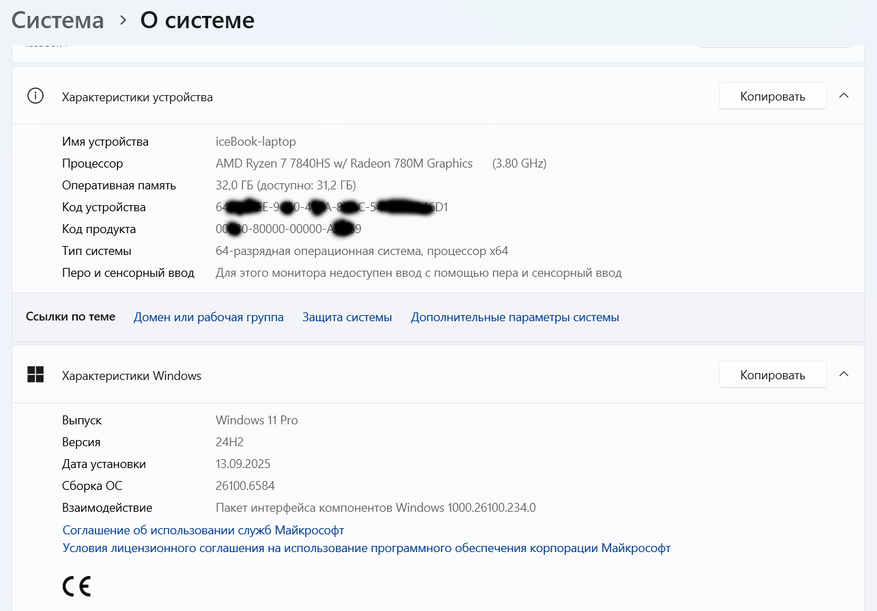This screenshot has height=611, width=877.
Task: Click the Тип системы label
Action: [96, 251]
